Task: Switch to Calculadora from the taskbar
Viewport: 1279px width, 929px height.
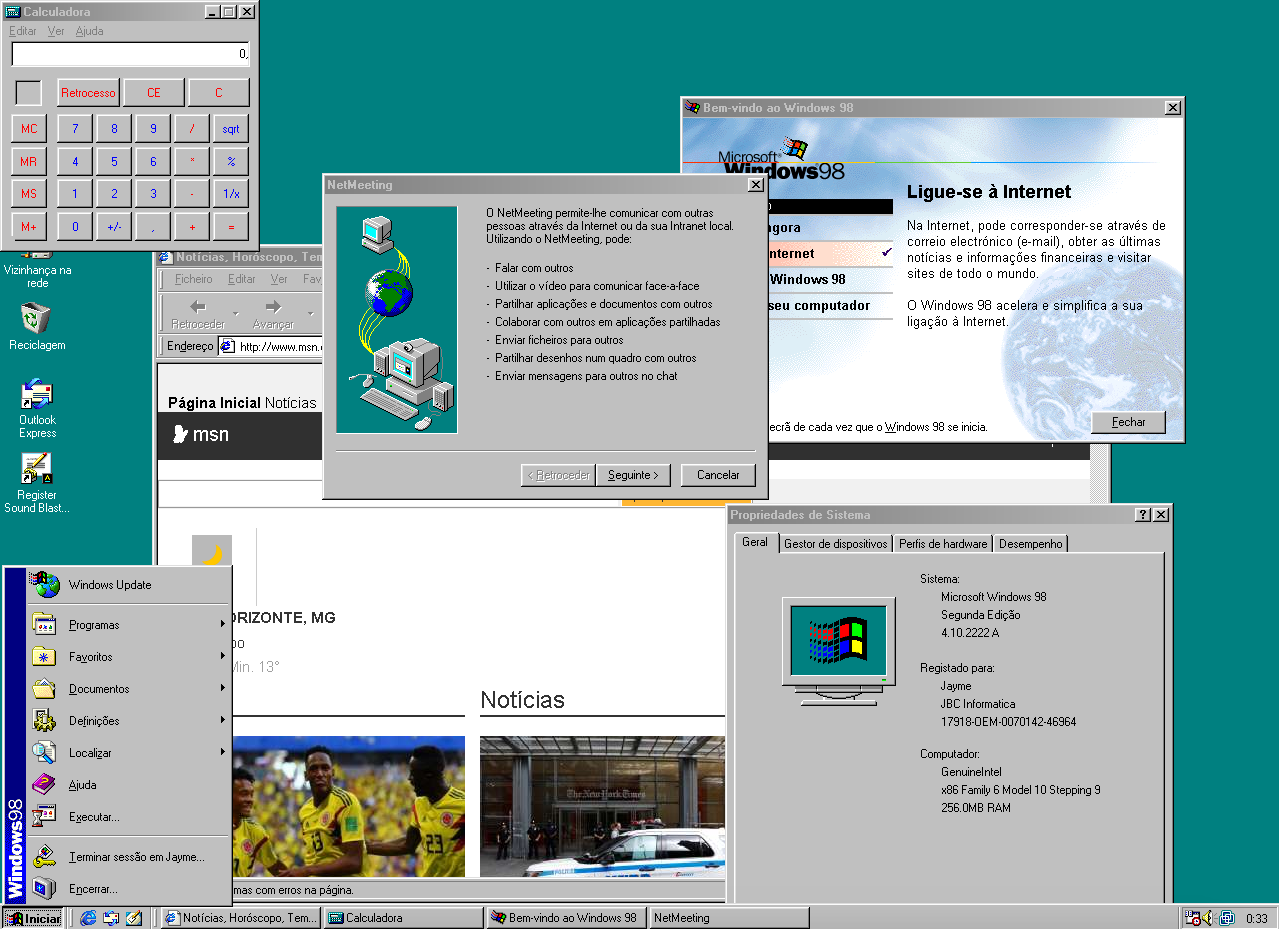Action: [402, 918]
